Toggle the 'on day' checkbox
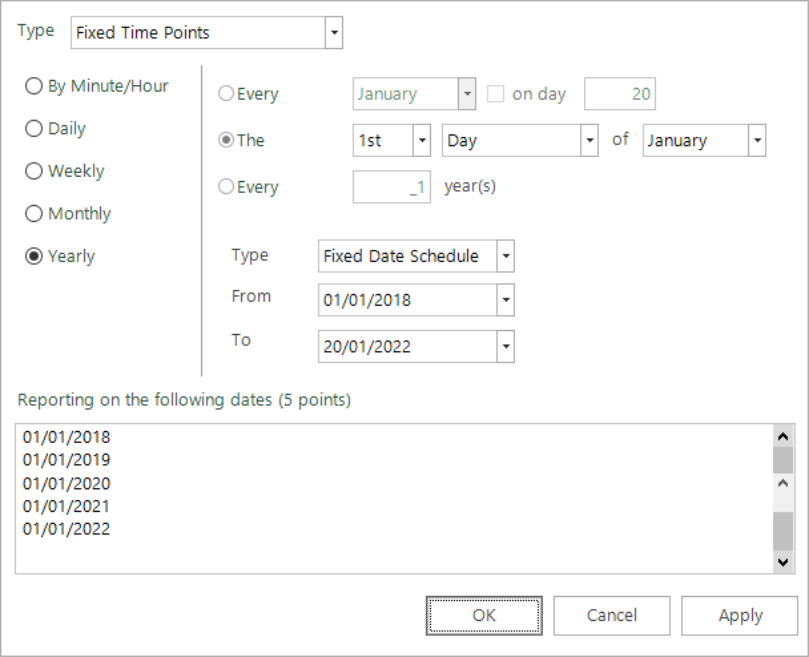The height and width of the screenshot is (657, 809). (x=495, y=94)
